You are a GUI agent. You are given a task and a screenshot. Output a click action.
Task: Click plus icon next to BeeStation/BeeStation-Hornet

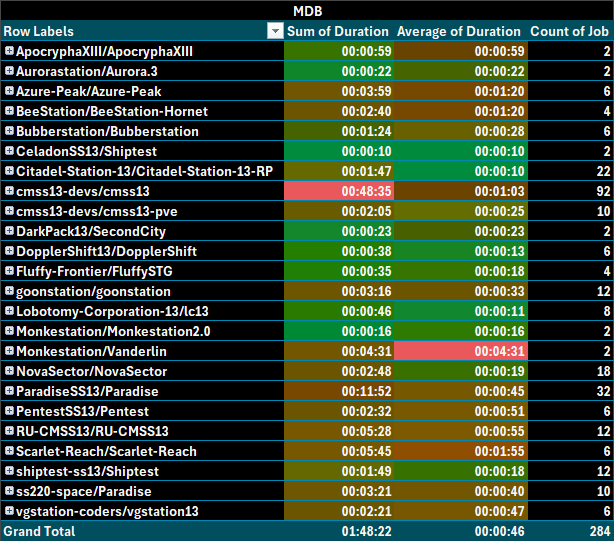coord(9,111)
